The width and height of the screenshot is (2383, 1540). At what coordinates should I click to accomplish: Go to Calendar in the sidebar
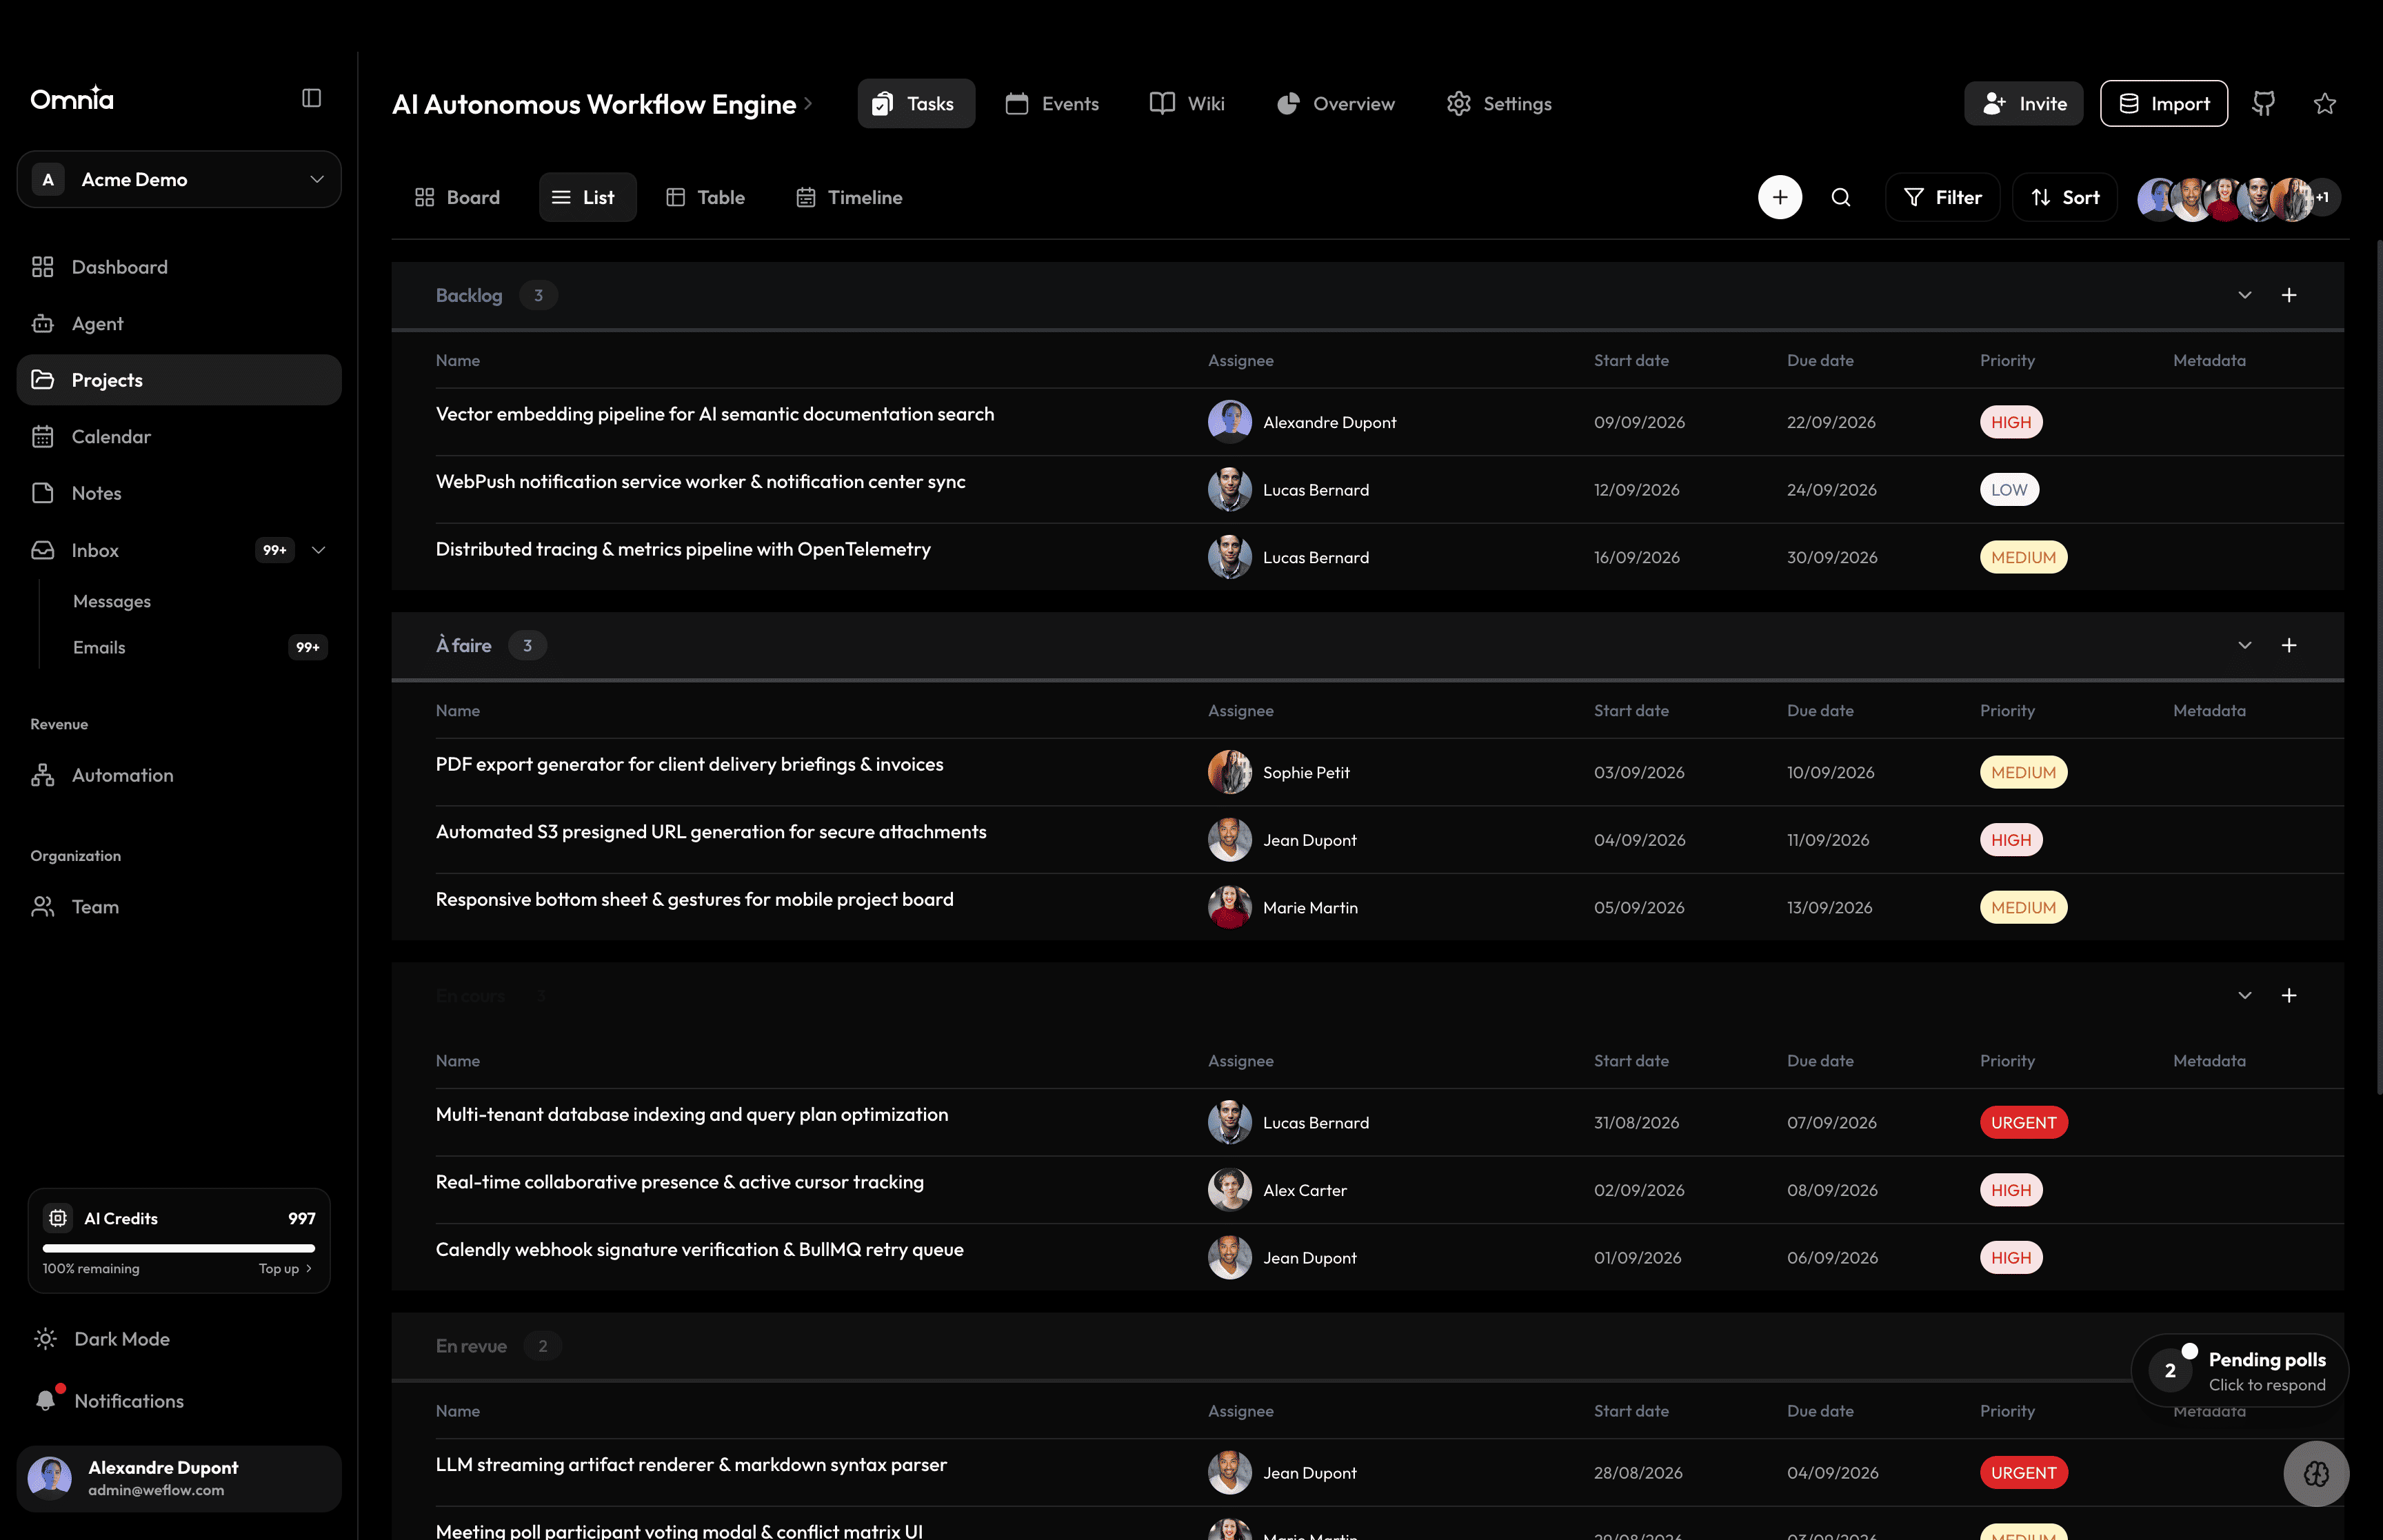(x=179, y=436)
